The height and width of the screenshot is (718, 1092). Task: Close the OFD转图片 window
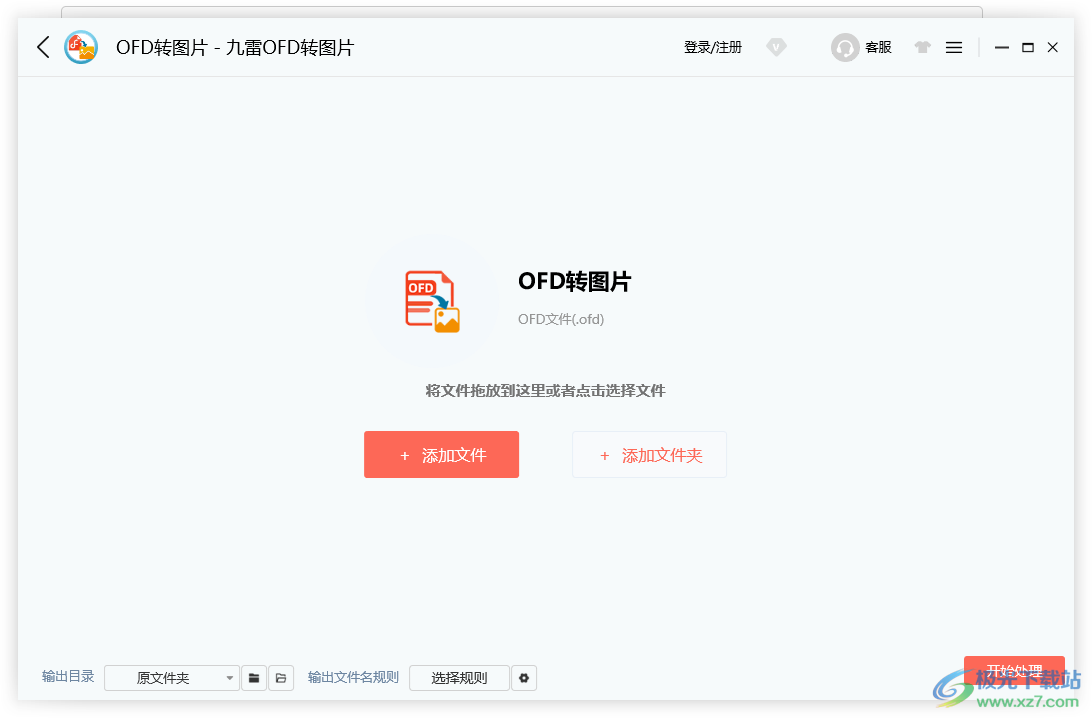click(x=1052, y=47)
